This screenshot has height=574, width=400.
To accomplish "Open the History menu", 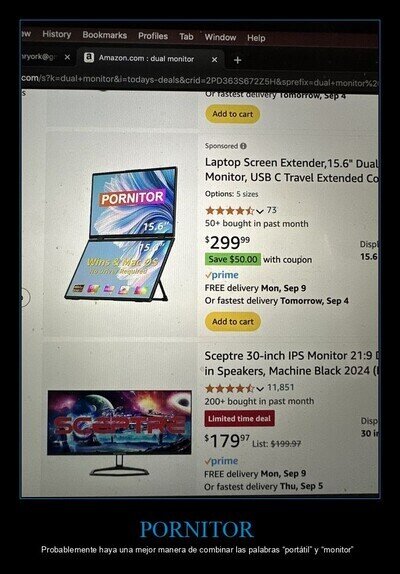I will (x=57, y=34).
